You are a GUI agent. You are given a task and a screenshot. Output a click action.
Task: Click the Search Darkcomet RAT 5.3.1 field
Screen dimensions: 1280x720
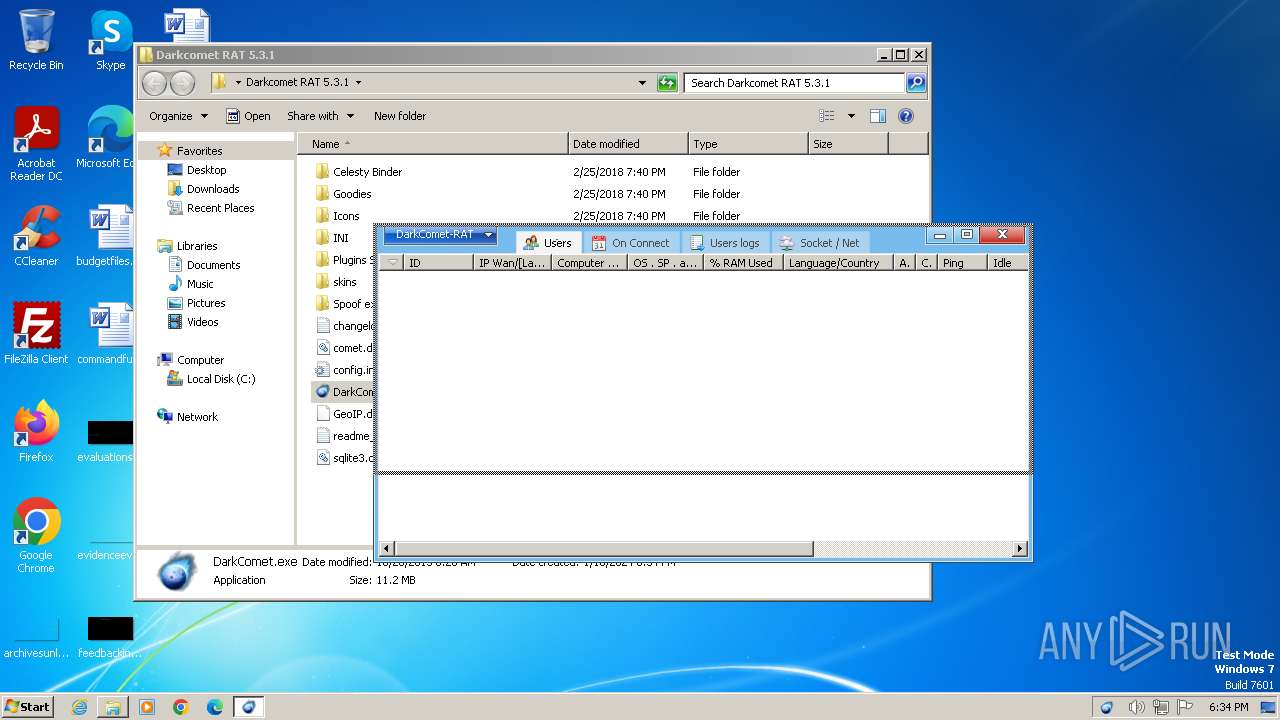[x=795, y=83]
